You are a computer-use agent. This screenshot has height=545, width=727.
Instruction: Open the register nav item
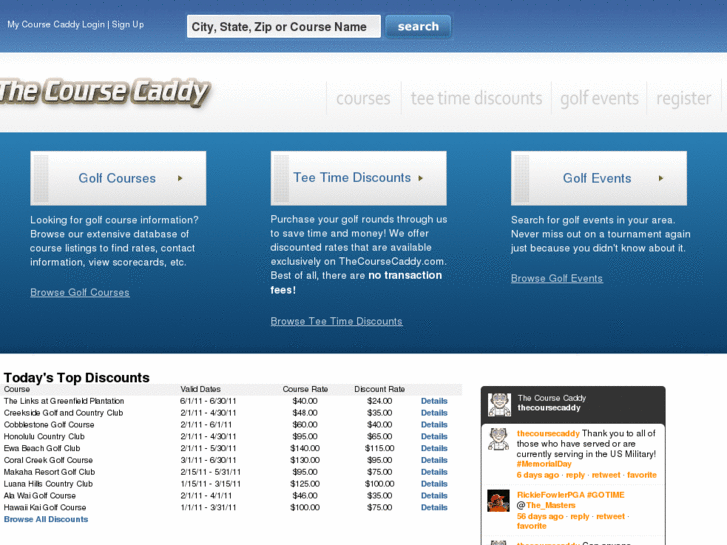683,98
